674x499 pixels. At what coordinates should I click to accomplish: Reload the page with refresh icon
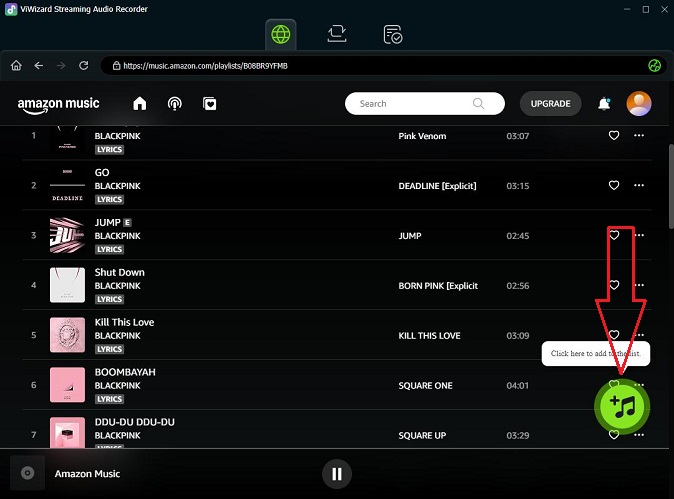click(83, 65)
